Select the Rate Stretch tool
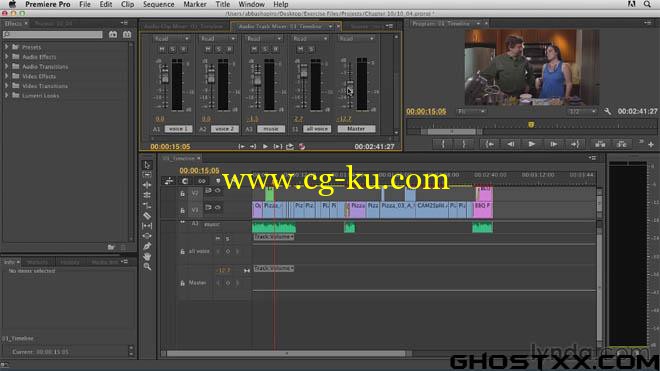Image resolution: width=660 pixels, height=371 pixels. pyautogui.click(x=147, y=206)
